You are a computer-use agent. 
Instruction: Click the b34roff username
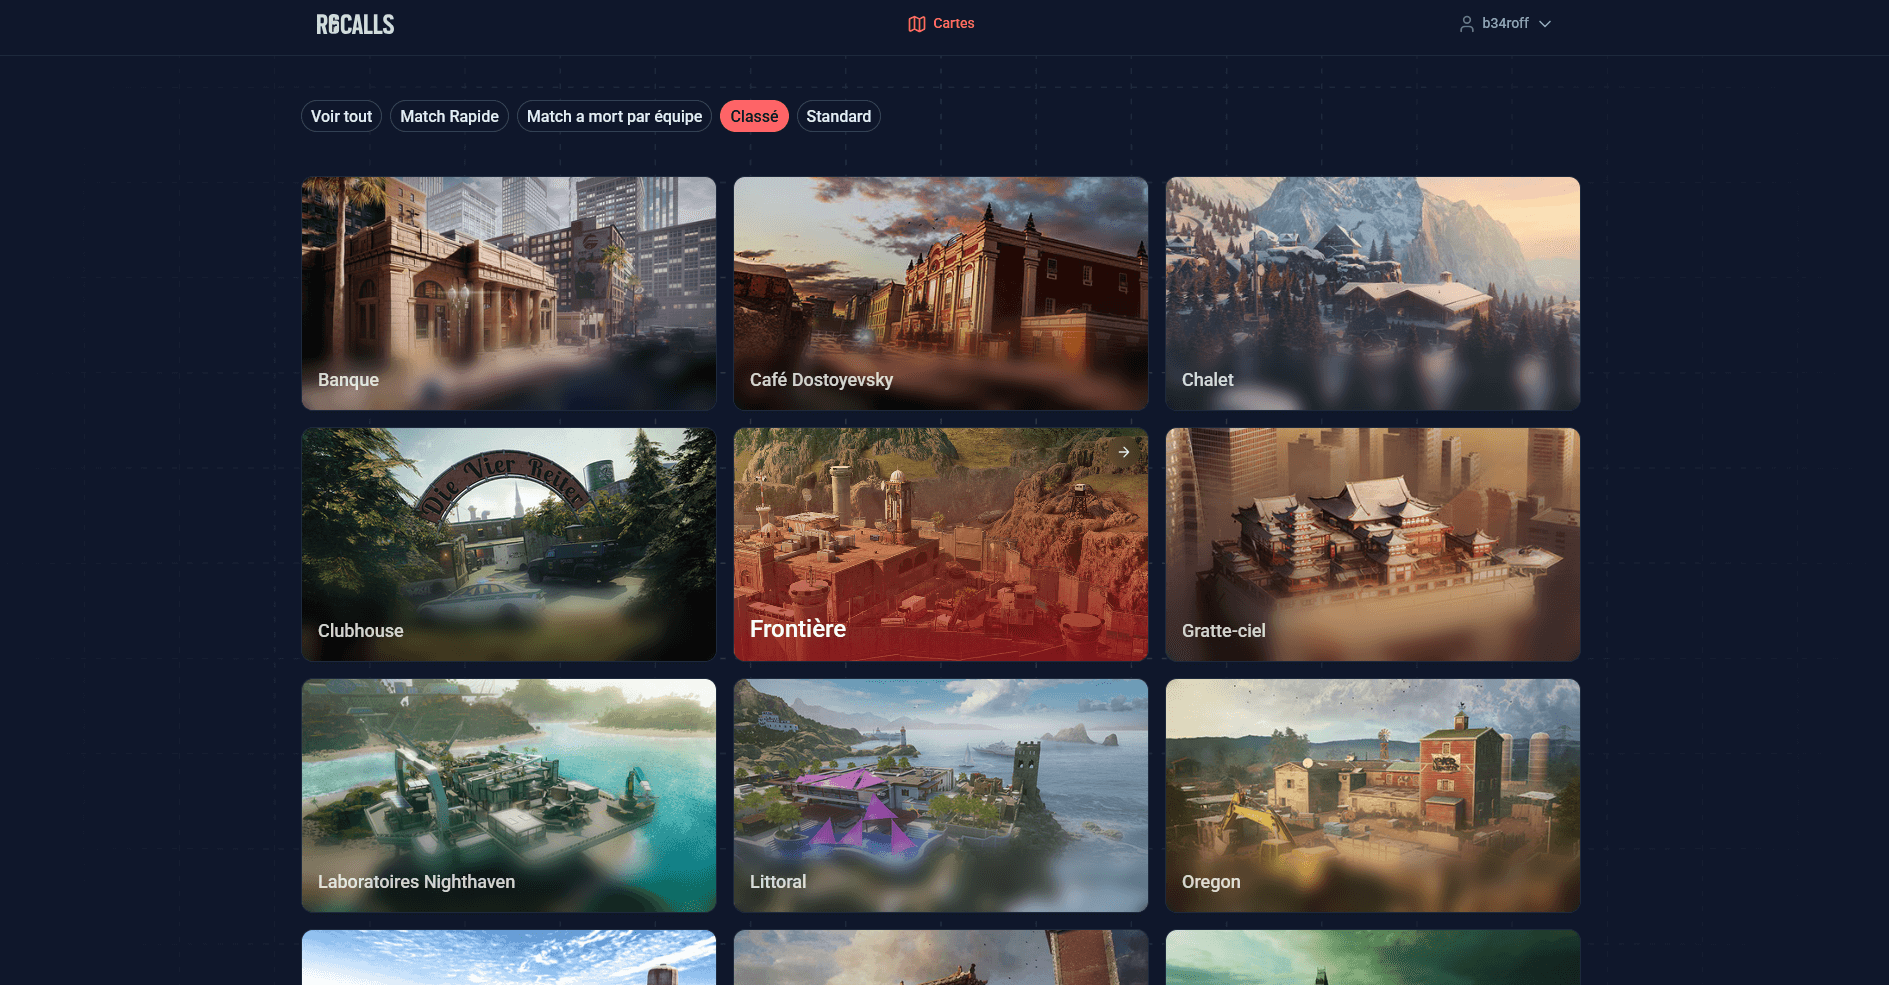[x=1505, y=24]
